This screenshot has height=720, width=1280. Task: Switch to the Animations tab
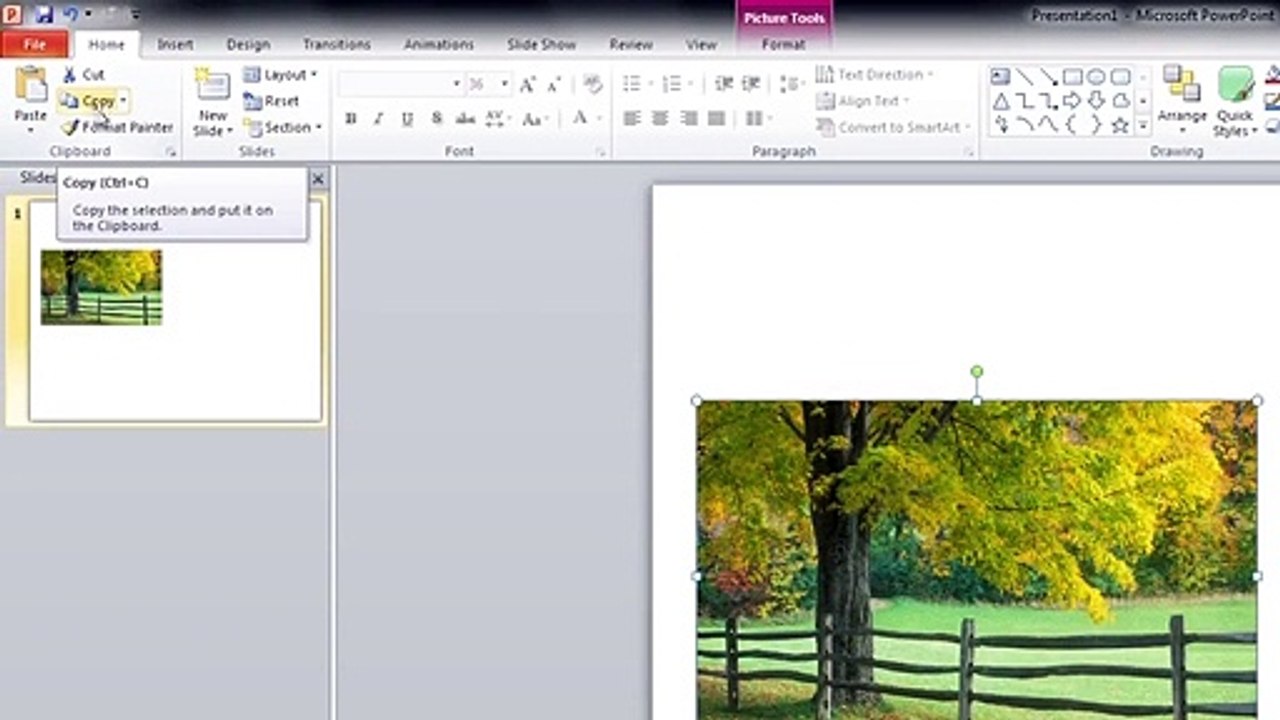(439, 45)
